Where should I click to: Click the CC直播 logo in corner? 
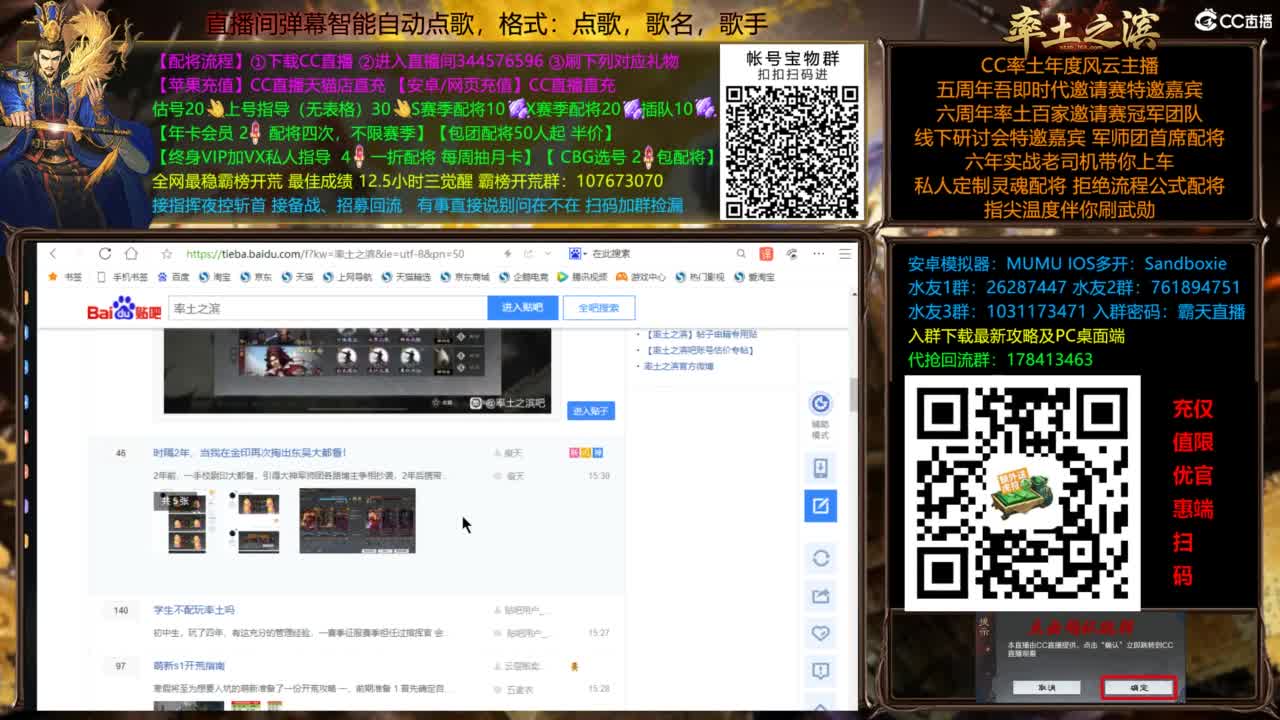(x=1234, y=20)
